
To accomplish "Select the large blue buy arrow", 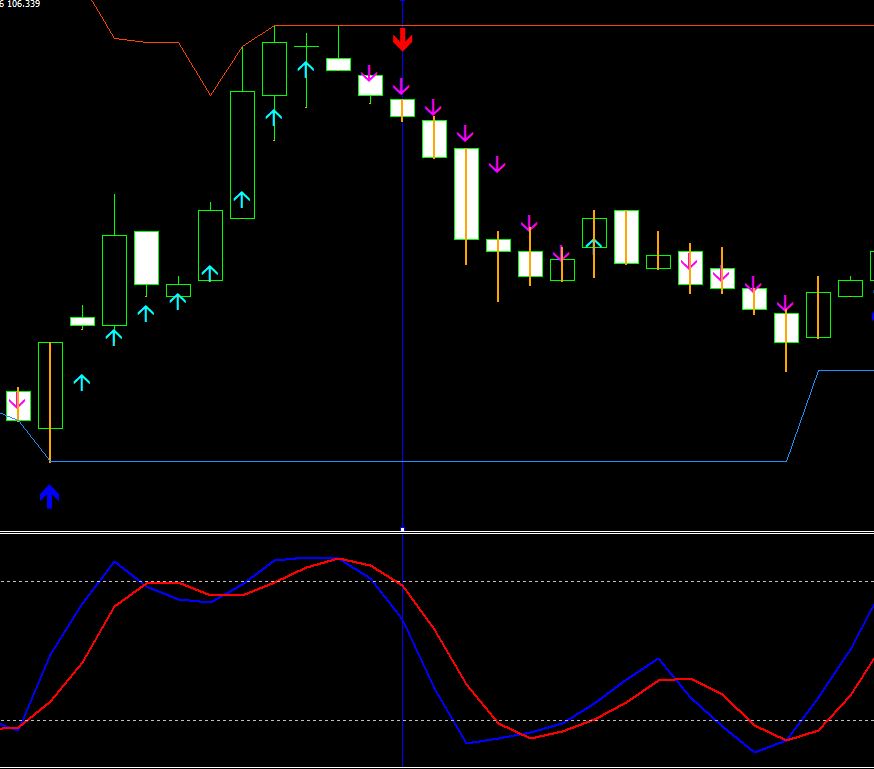I will 50,497.
